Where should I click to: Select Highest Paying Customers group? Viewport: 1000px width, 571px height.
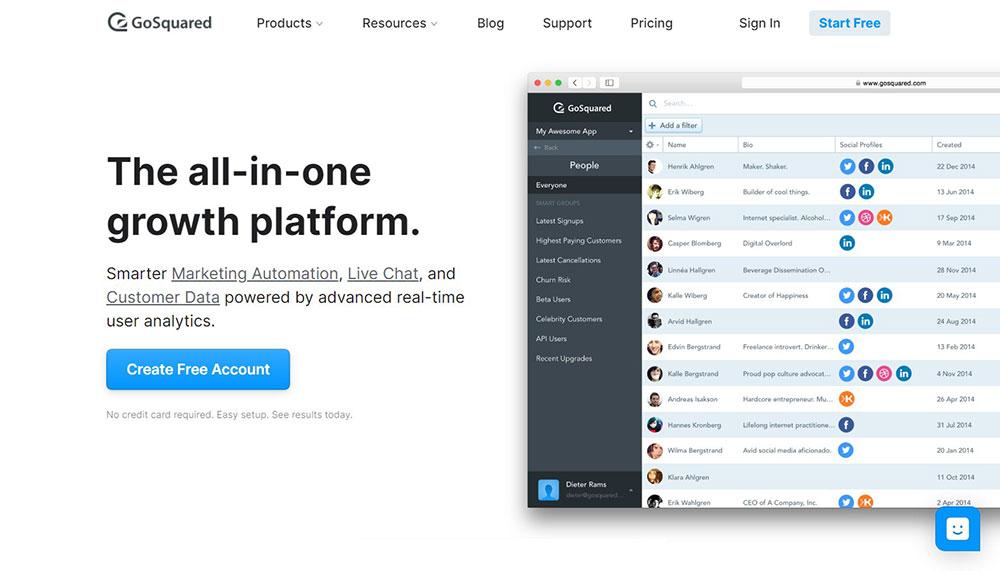click(x=578, y=241)
